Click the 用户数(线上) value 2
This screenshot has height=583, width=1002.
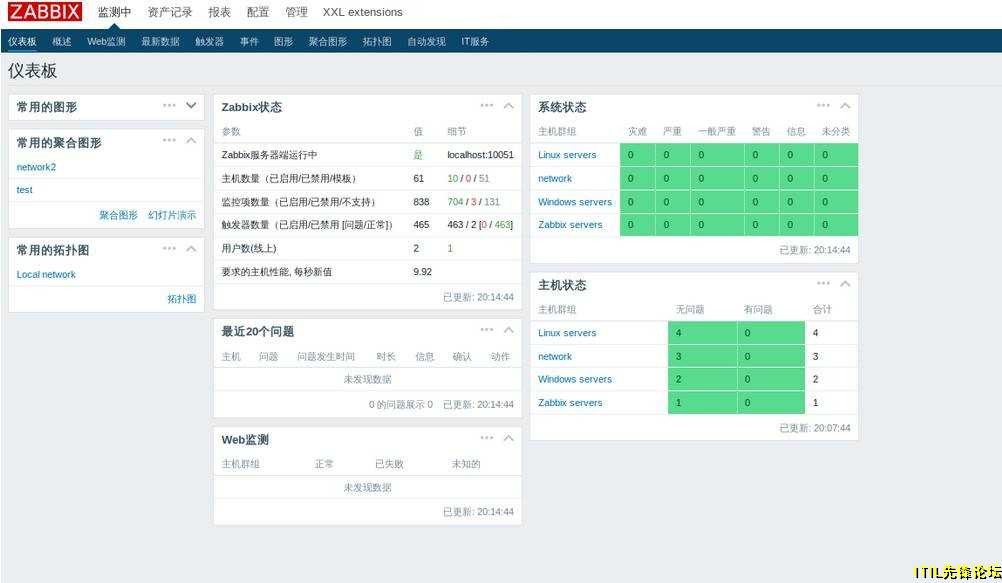click(x=416, y=249)
